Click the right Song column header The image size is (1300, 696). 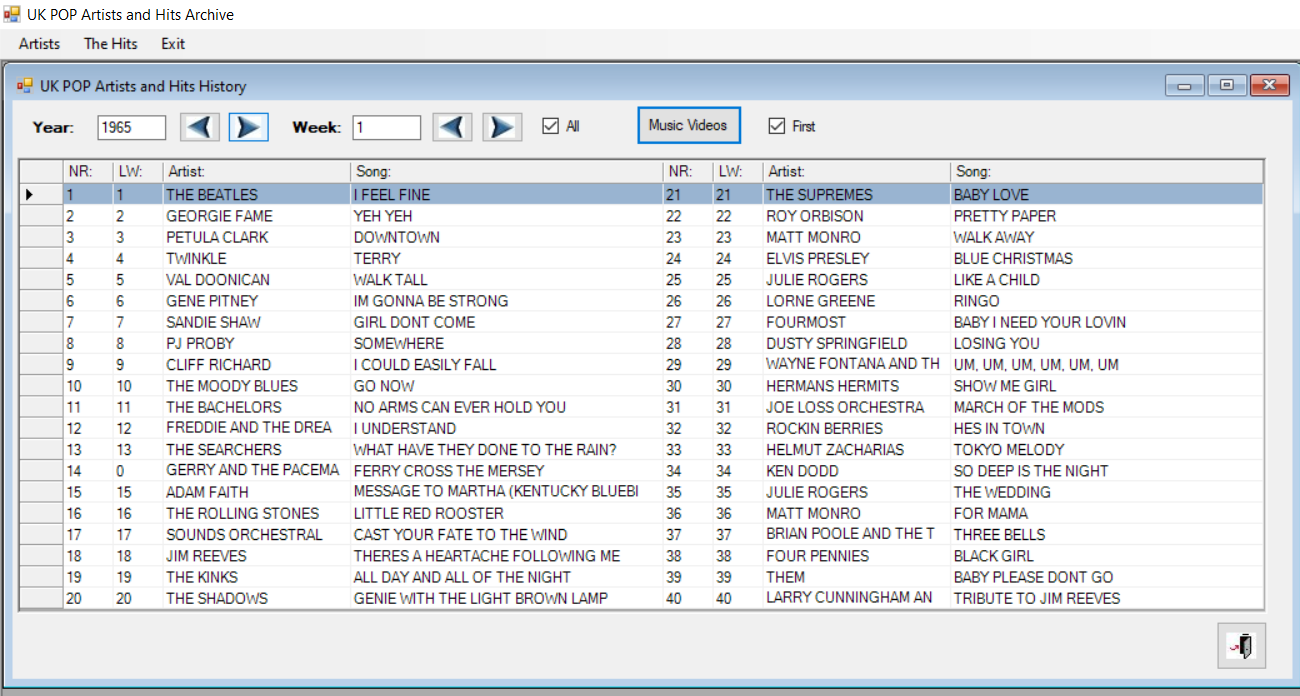1107,172
